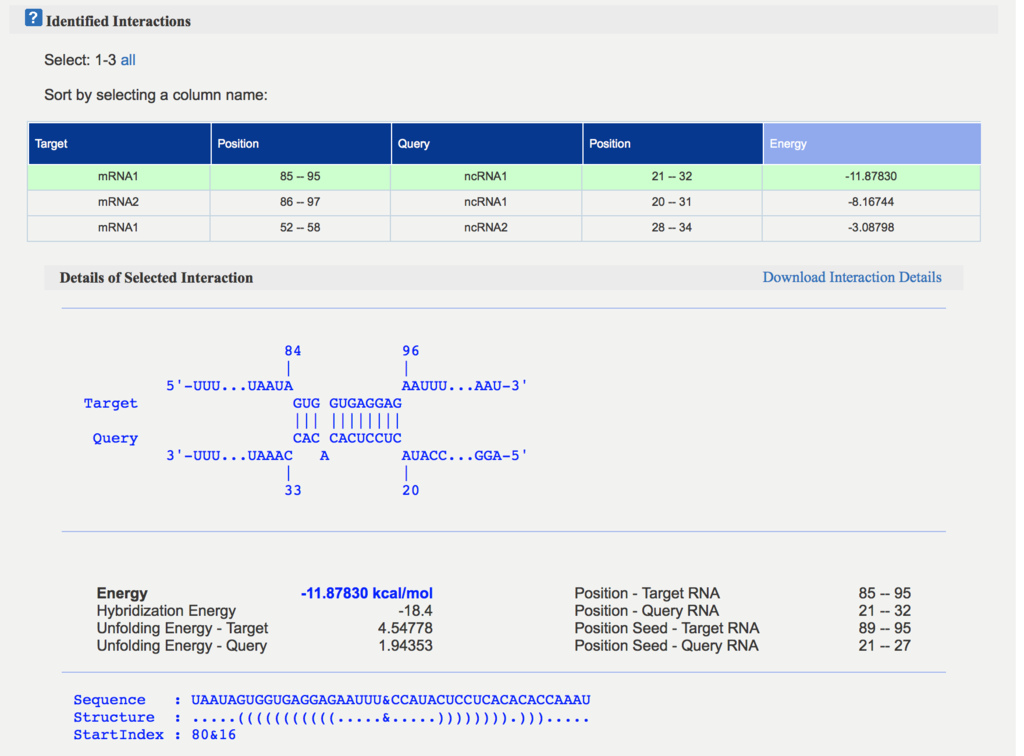
Task: Sort the table by Energy column
Action: click(872, 144)
